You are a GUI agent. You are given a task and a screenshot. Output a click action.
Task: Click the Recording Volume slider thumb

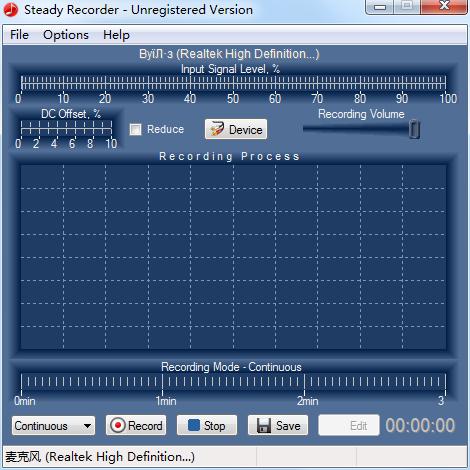(x=414, y=129)
